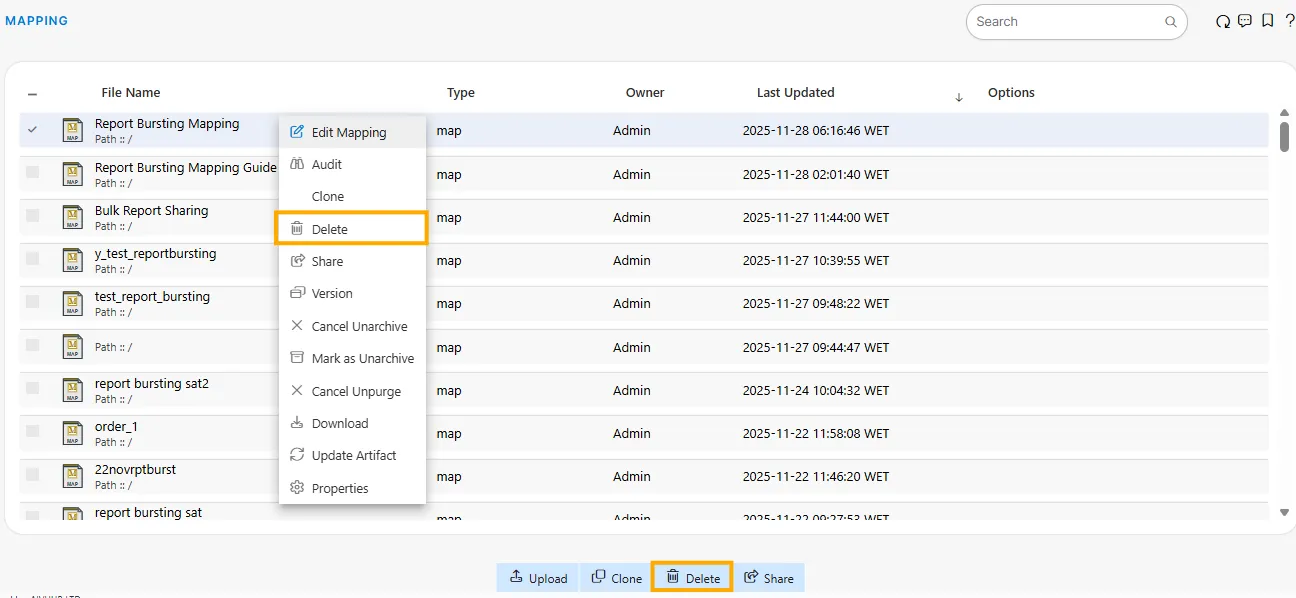Click the scrollbar up arrow
Image resolution: width=1296 pixels, height=598 pixels.
pyautogui.click(x=1284, y=113)
